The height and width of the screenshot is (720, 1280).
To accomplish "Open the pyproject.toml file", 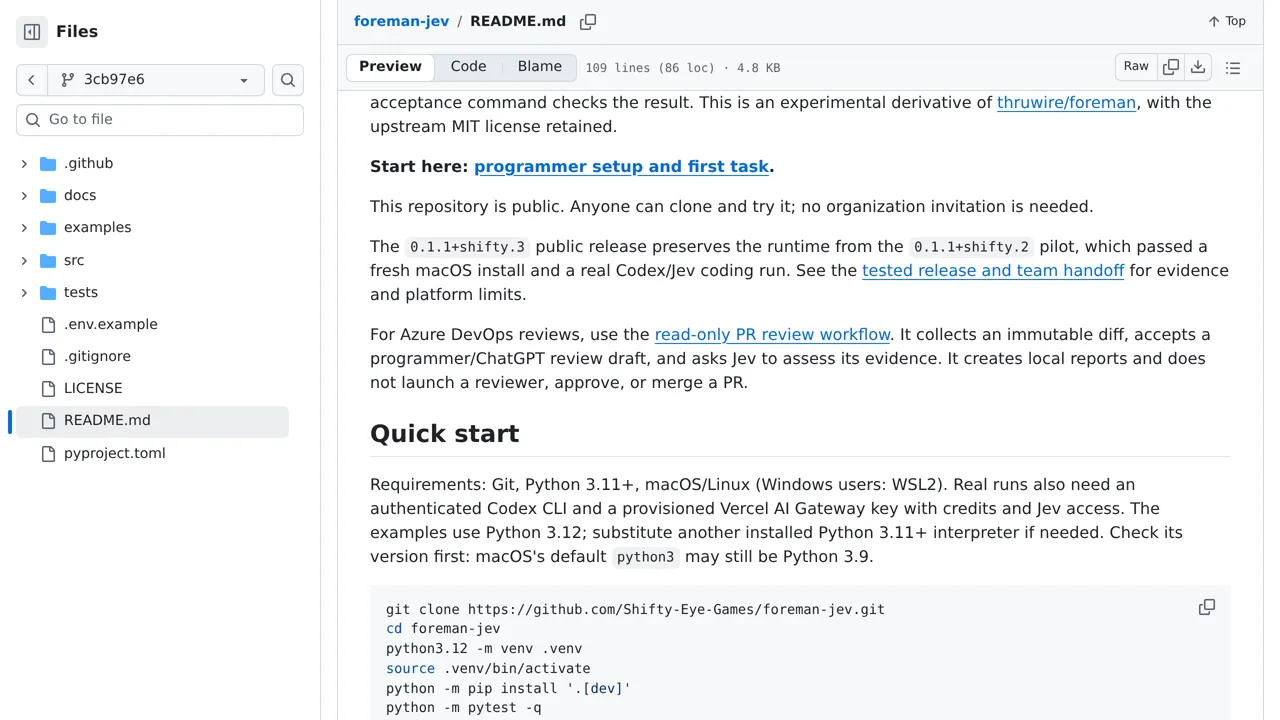I will (x=114, y=453).
